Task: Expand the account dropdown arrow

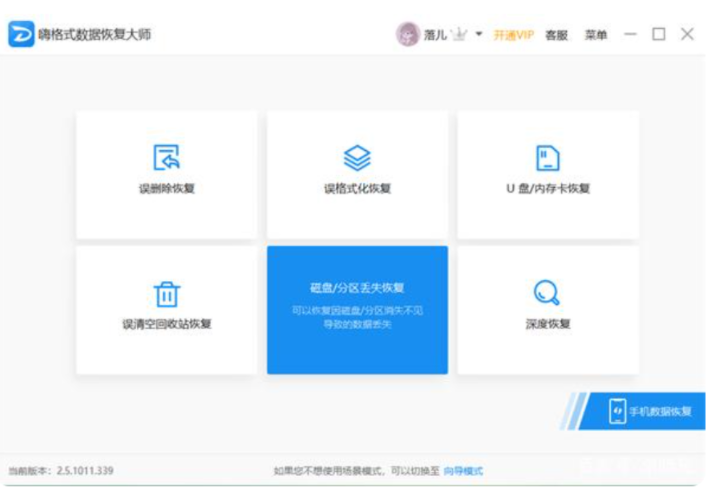Action: tap(479, 34)
